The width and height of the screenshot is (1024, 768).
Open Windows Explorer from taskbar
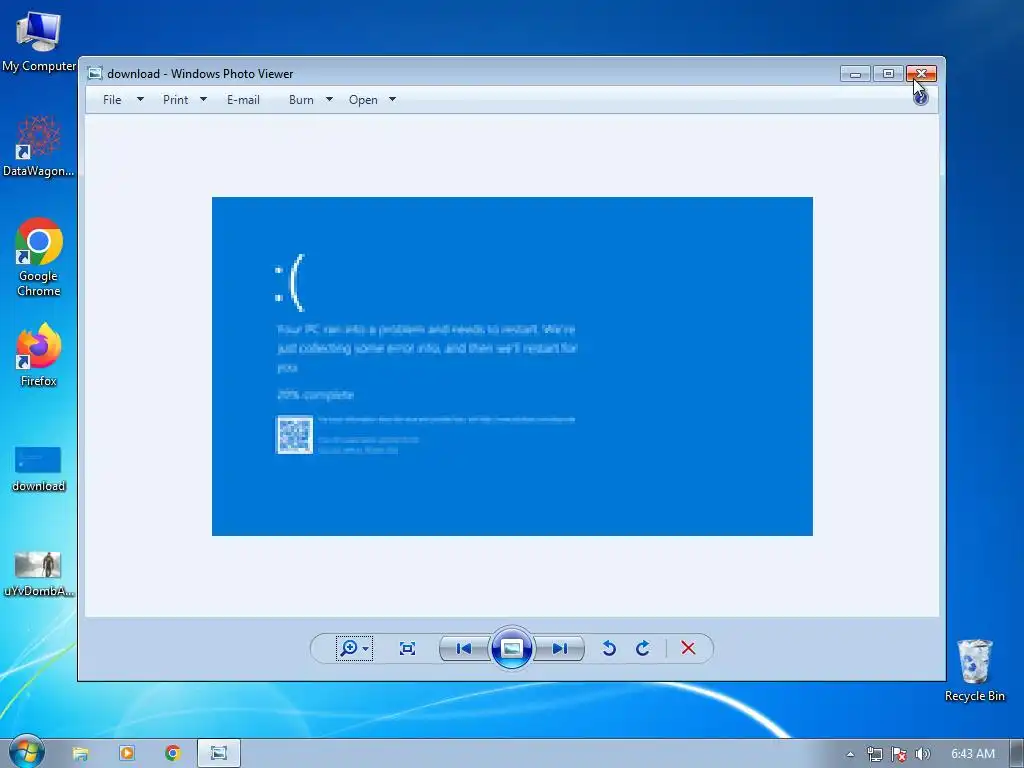click(x=80, y=754)
